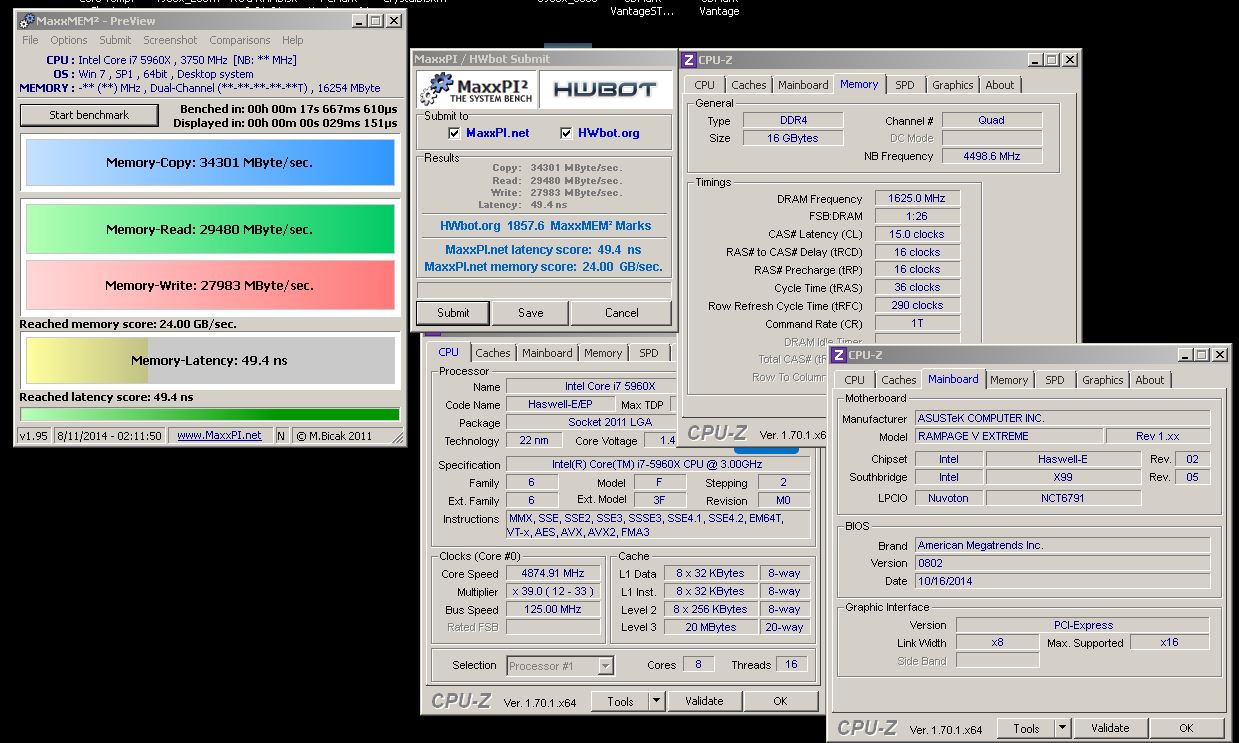Click the RAMPAGE V EXTREME model field
The width and height of the screenshot is (1239, 743).
1009,436
